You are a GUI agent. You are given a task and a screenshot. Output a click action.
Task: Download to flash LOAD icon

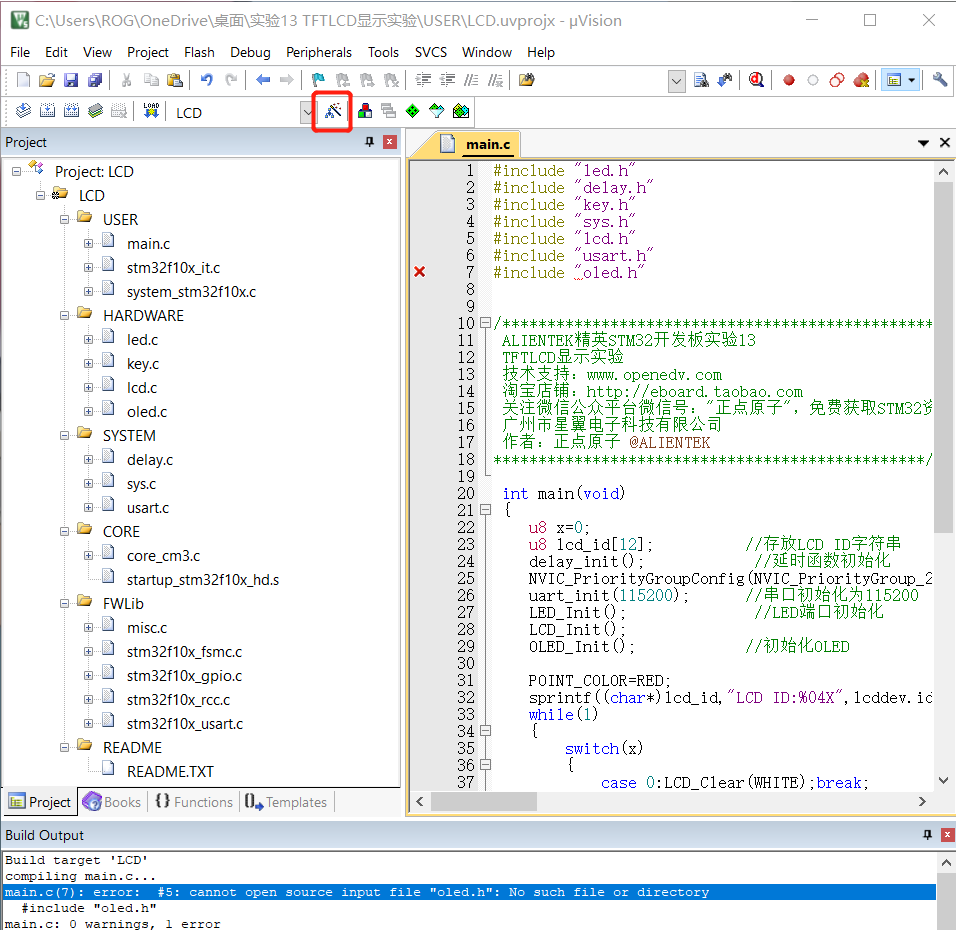pyautogui.click(x=151, y=111)
